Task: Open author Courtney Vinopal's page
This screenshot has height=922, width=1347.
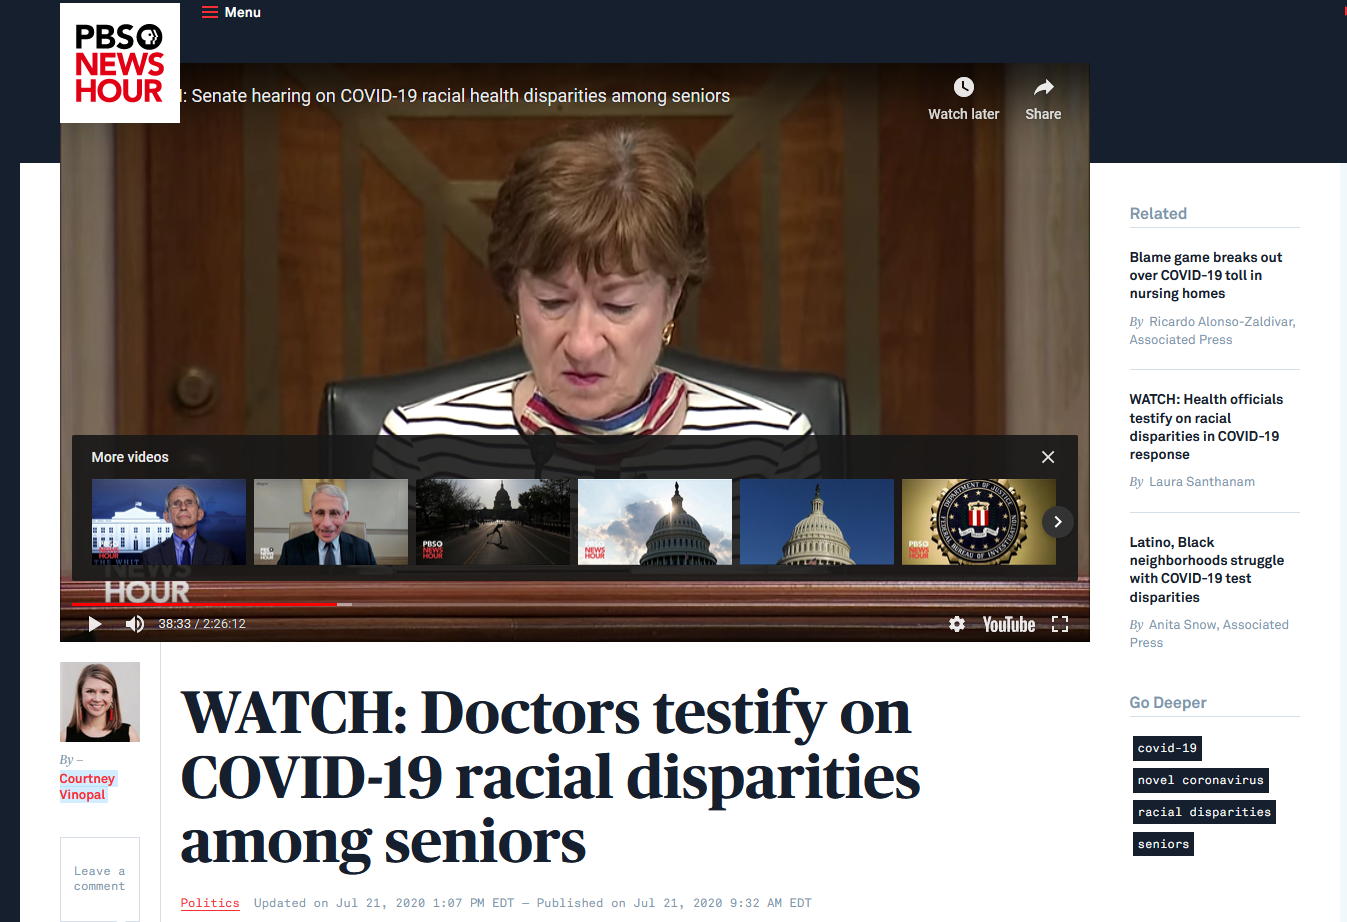Action: pos(87,786)
